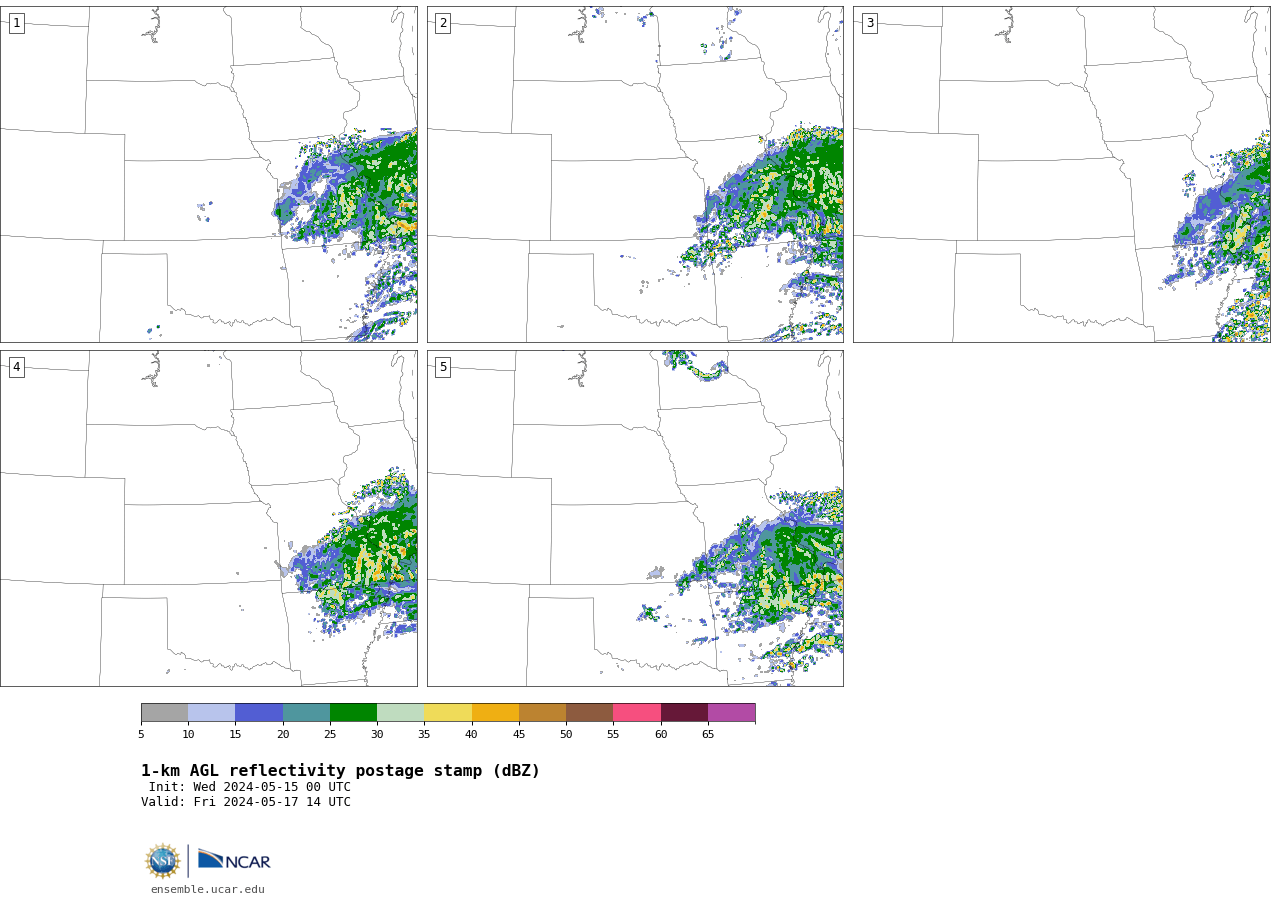The width and height of the screenshot is (1280, 901).
Task: Click the maroon 60-65 dBZ swatch
Action: pyautogui.click(x=684, y=712)
